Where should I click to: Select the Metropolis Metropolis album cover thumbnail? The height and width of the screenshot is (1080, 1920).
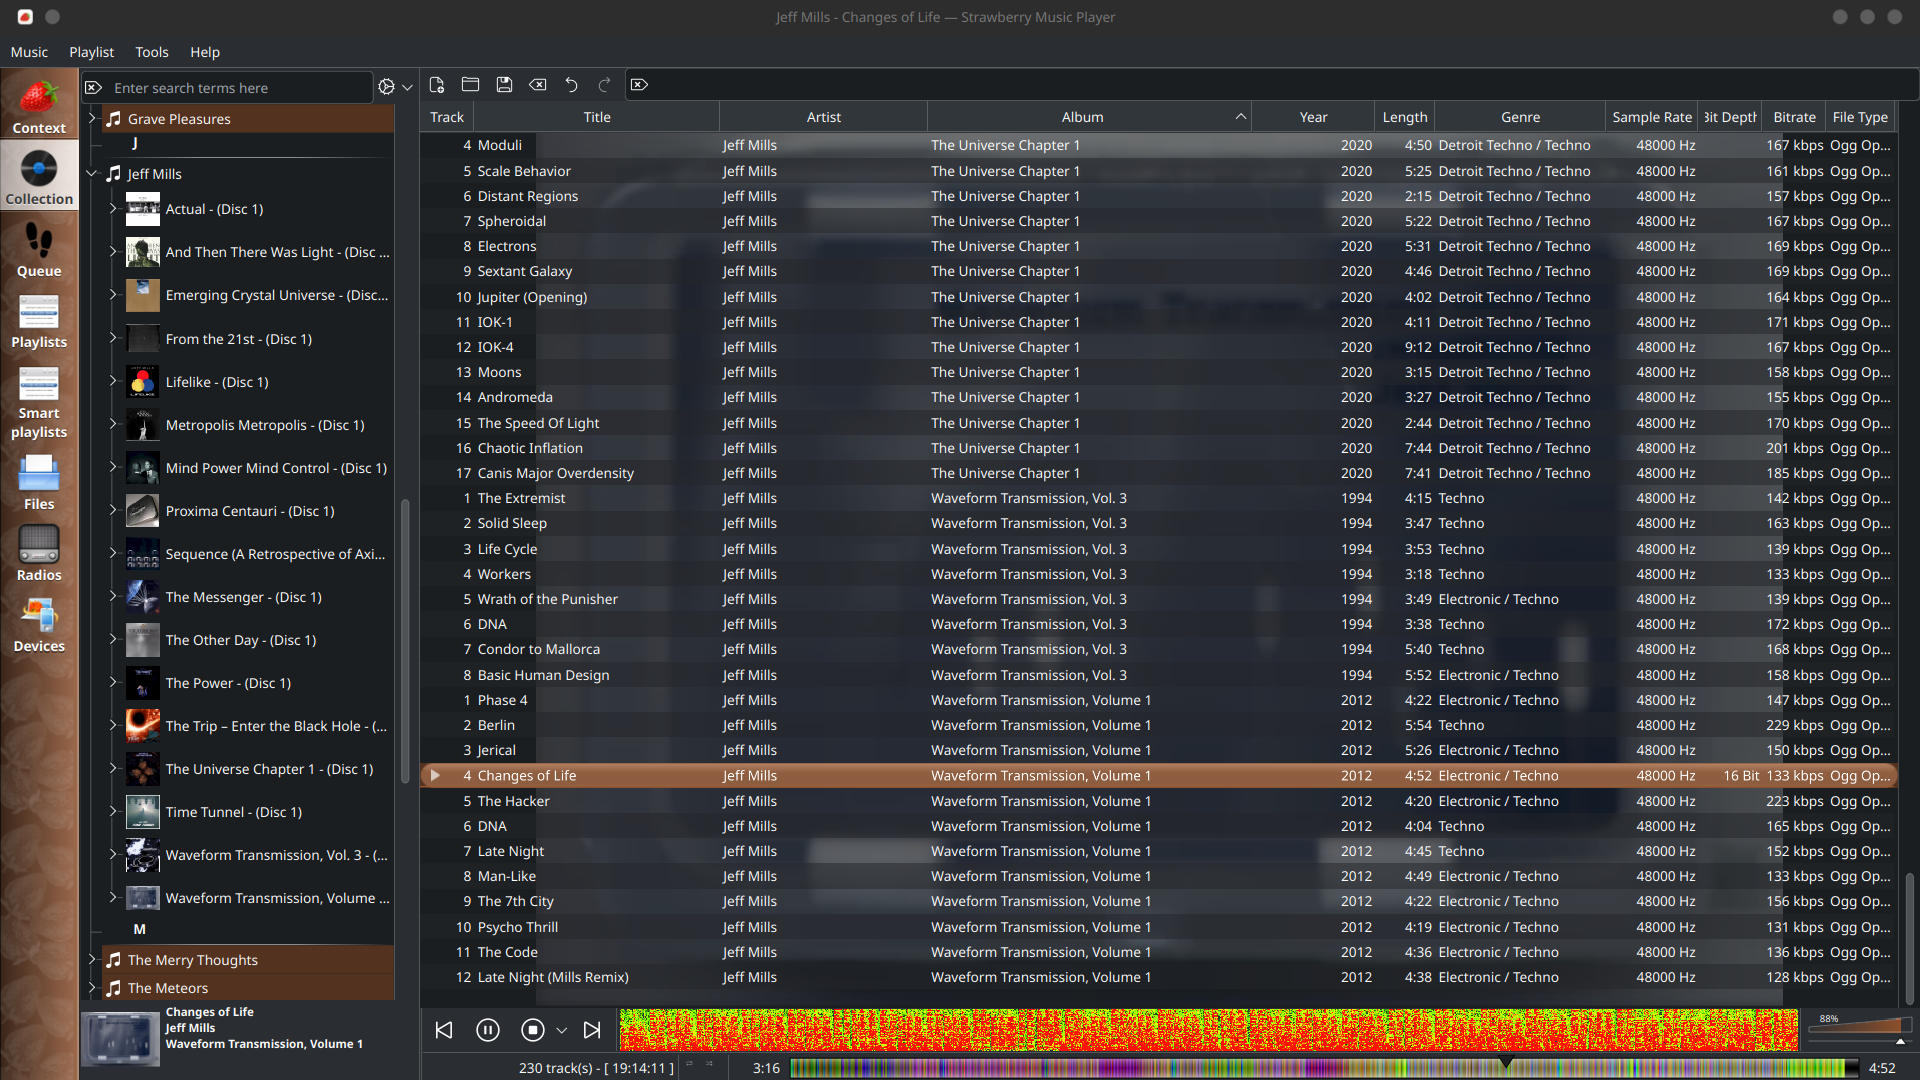142,425
